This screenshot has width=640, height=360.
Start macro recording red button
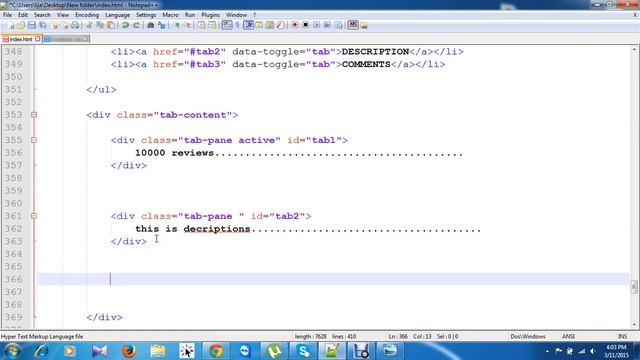[295, 25]
